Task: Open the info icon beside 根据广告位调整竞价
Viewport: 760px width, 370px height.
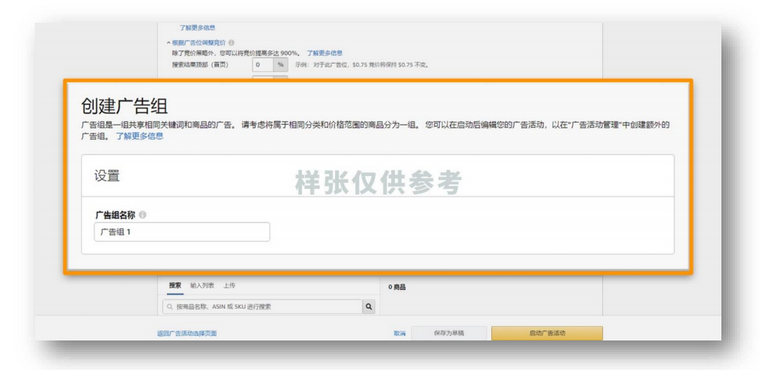Action: [231, 43]
